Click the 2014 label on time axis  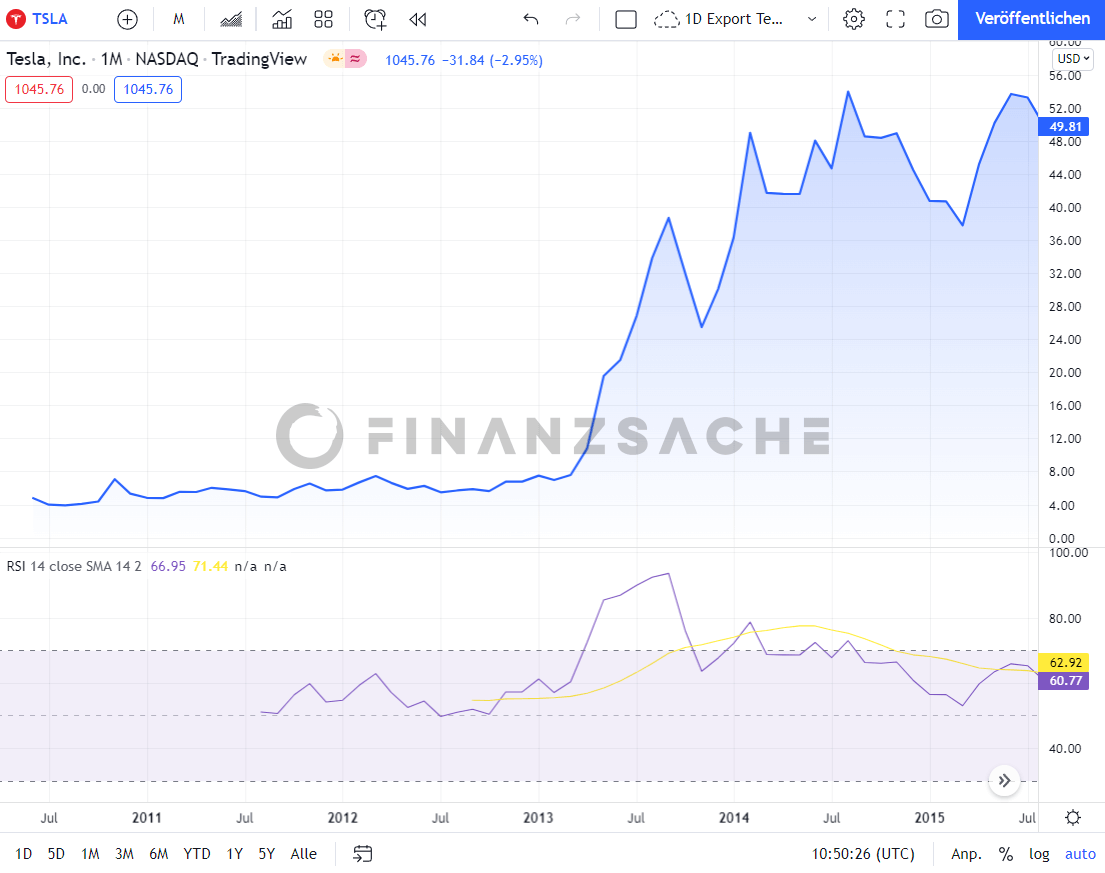click(x=734, y=818)
